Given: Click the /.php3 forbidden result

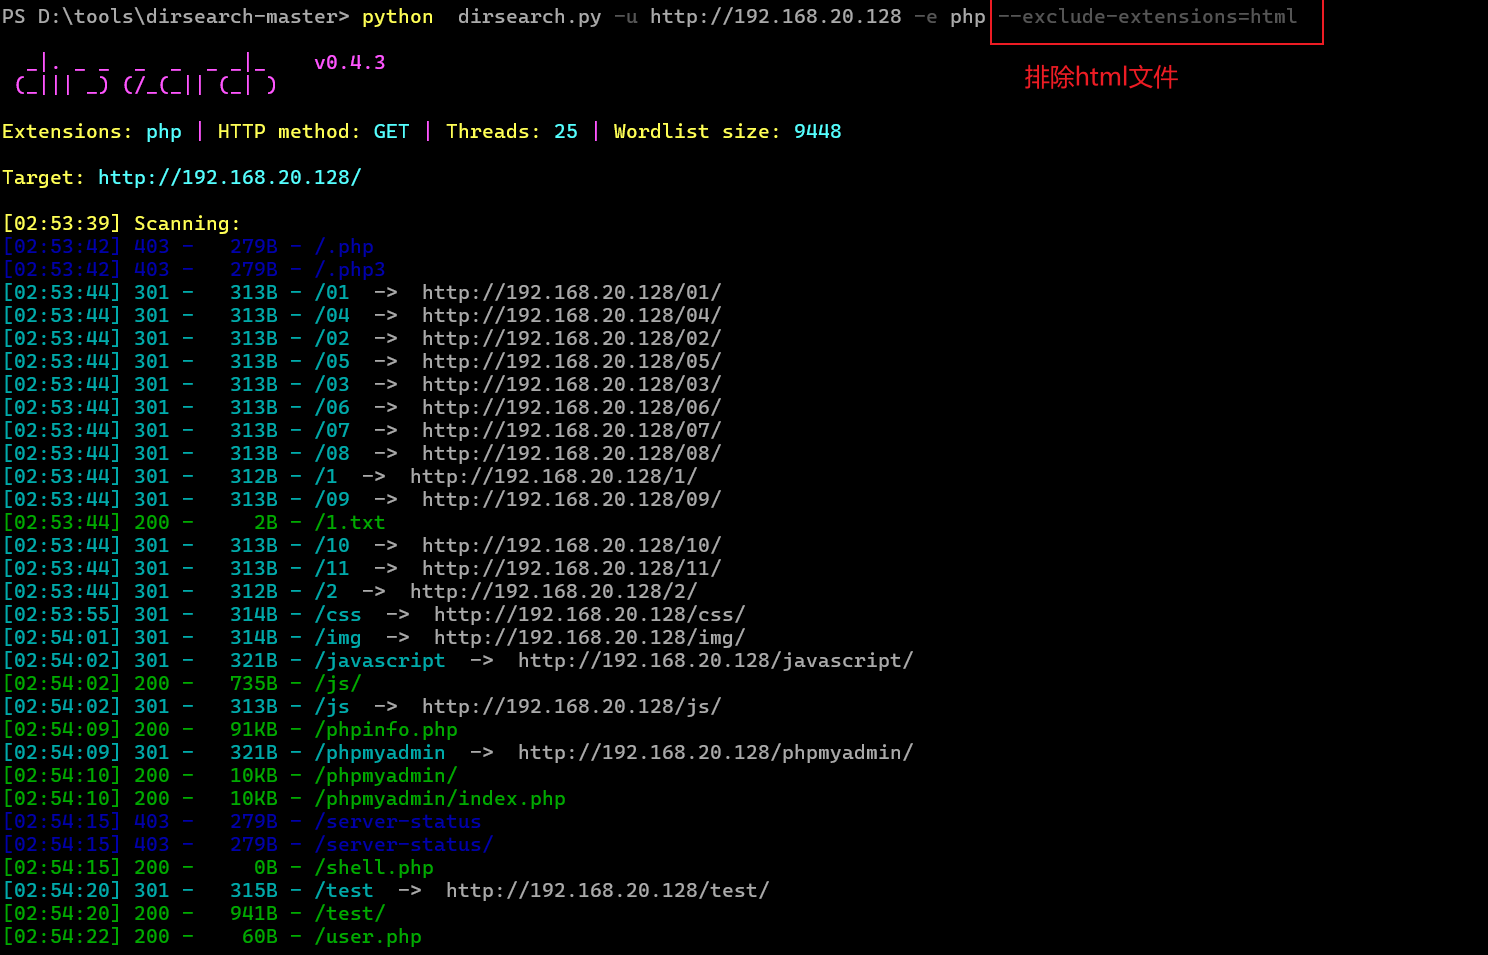Looking at the screenshot, I should tap(350, 270).
